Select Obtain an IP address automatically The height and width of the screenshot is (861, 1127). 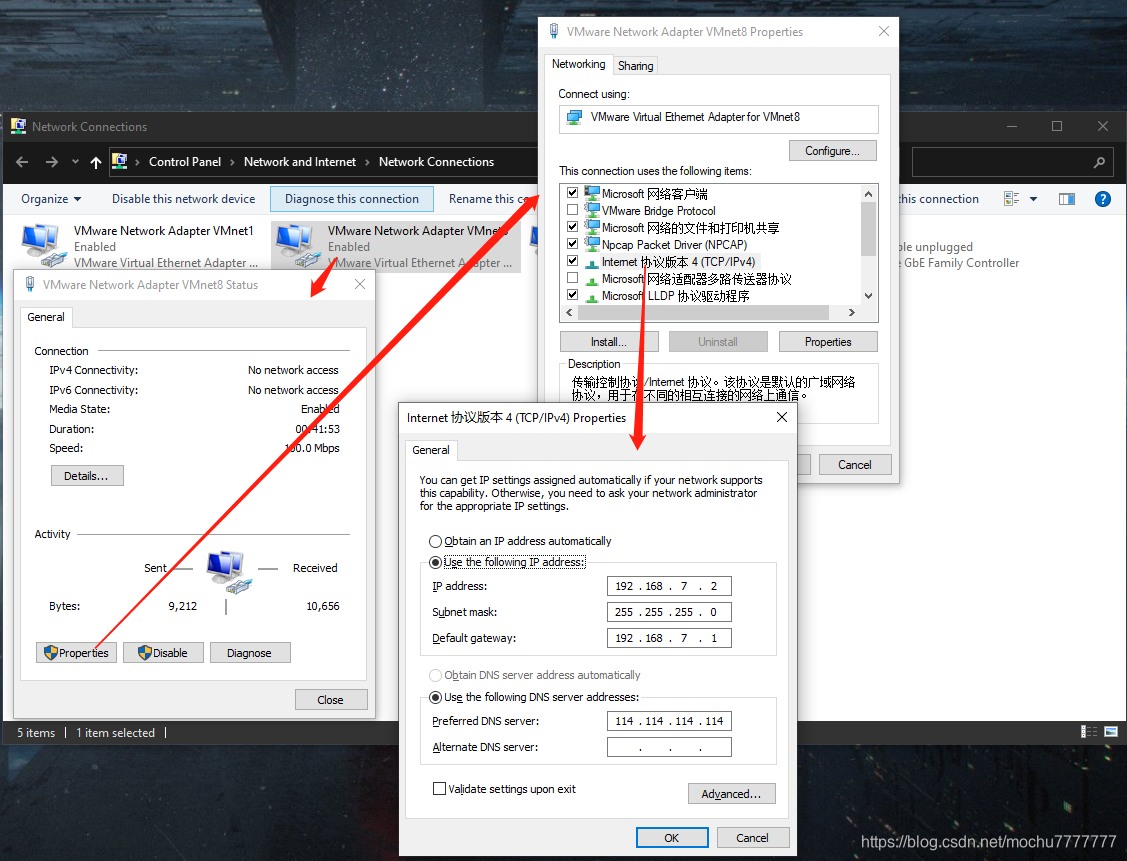pyautogui.click(x=436, y=541)
